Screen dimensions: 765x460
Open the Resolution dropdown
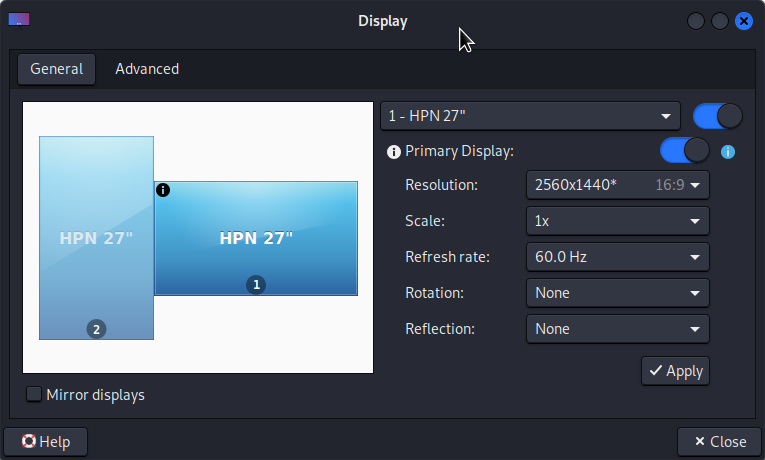click(617, 185)
